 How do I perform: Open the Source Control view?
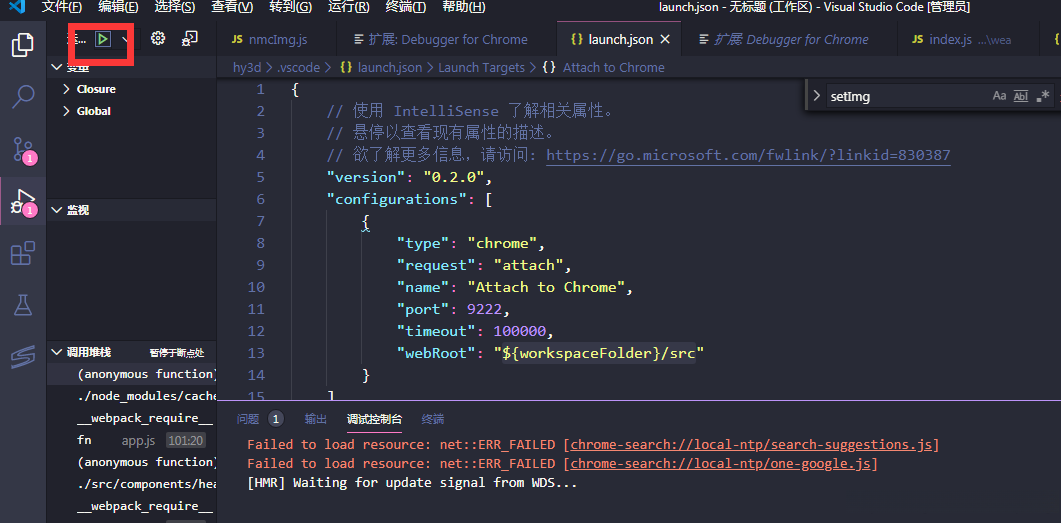(22, 150)
